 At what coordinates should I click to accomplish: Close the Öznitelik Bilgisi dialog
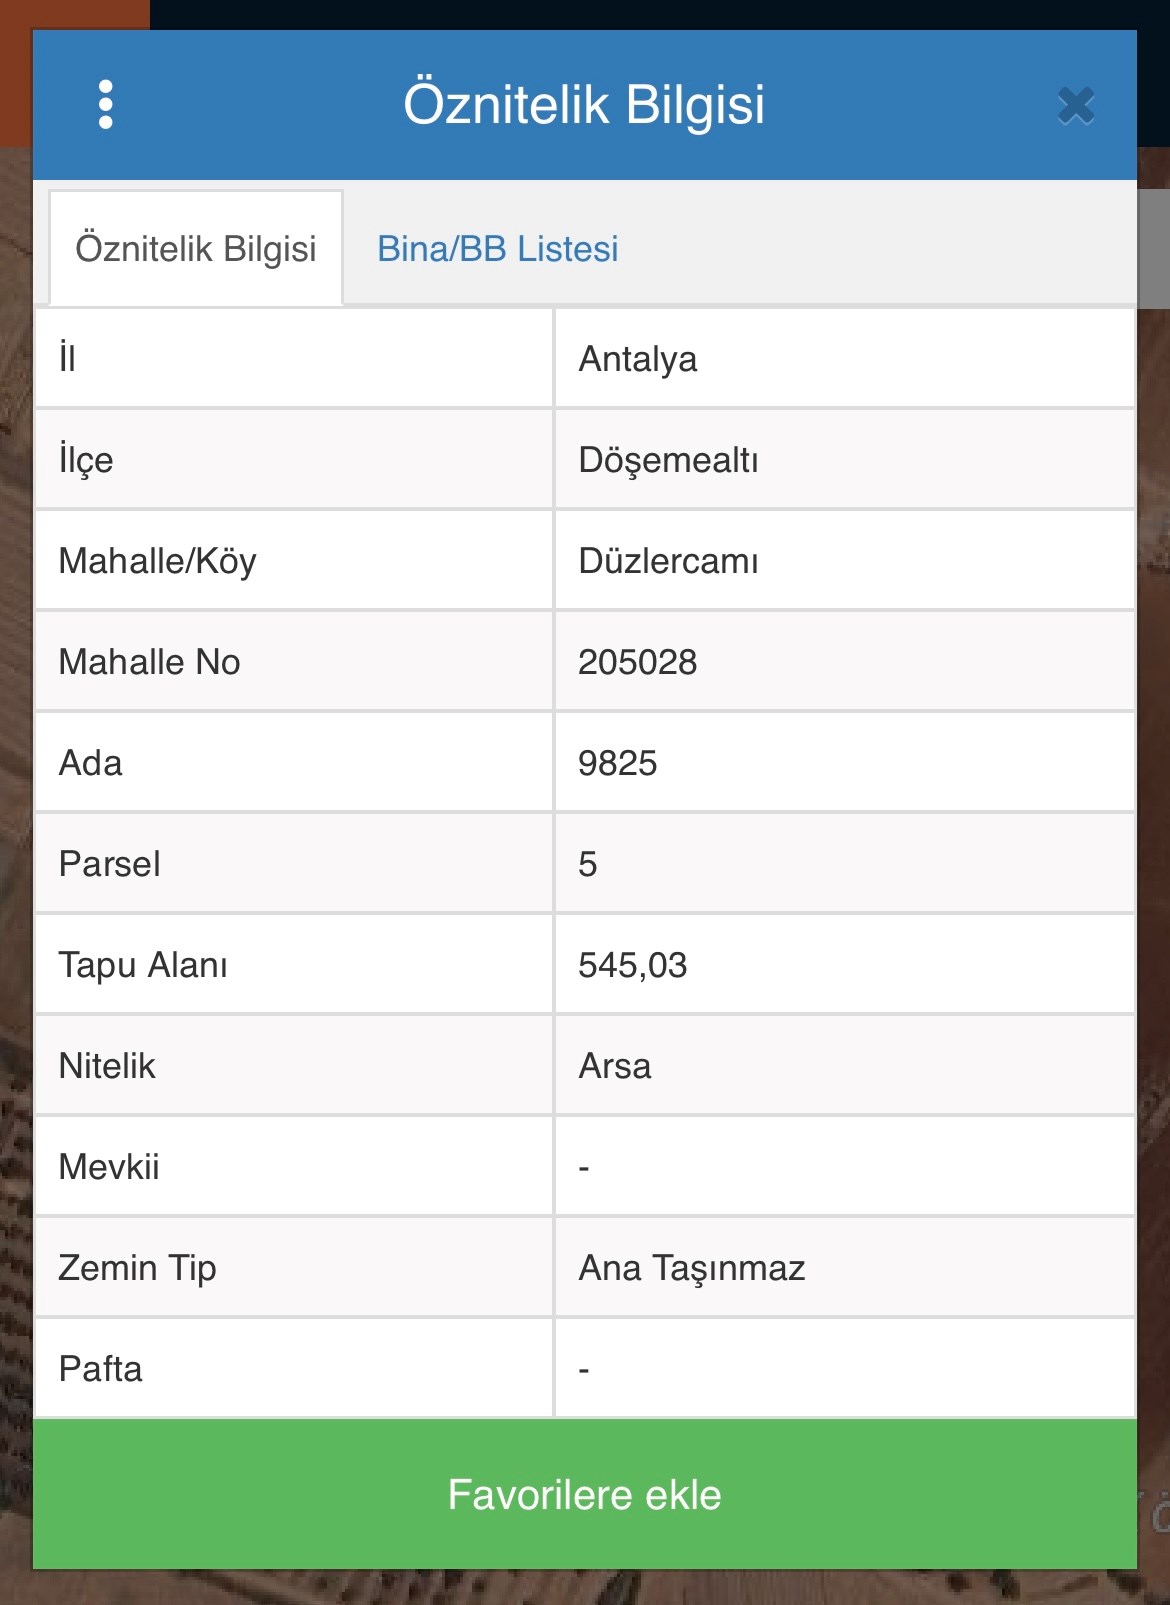[x=1076, y=106]
